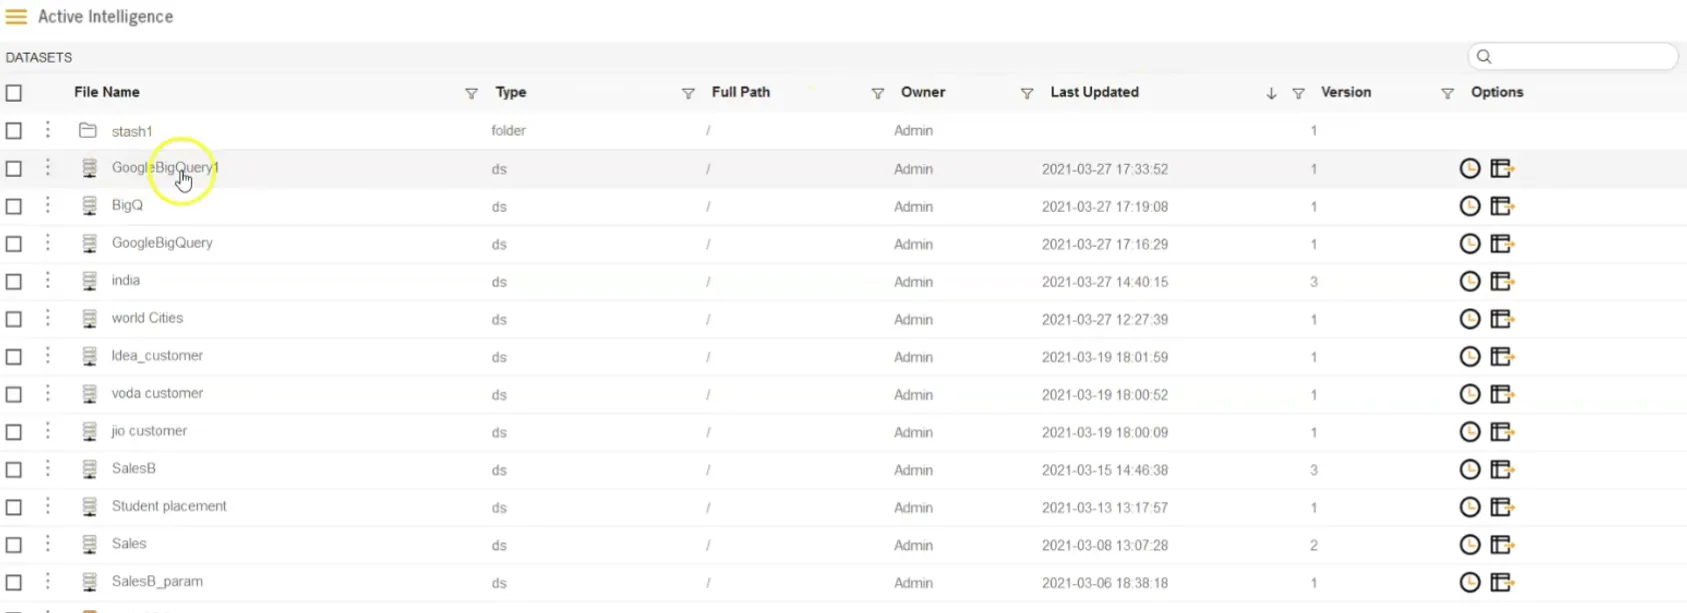
Task: Open three-dot menu for GoogleBigQuery1
Action: point(47,168)
